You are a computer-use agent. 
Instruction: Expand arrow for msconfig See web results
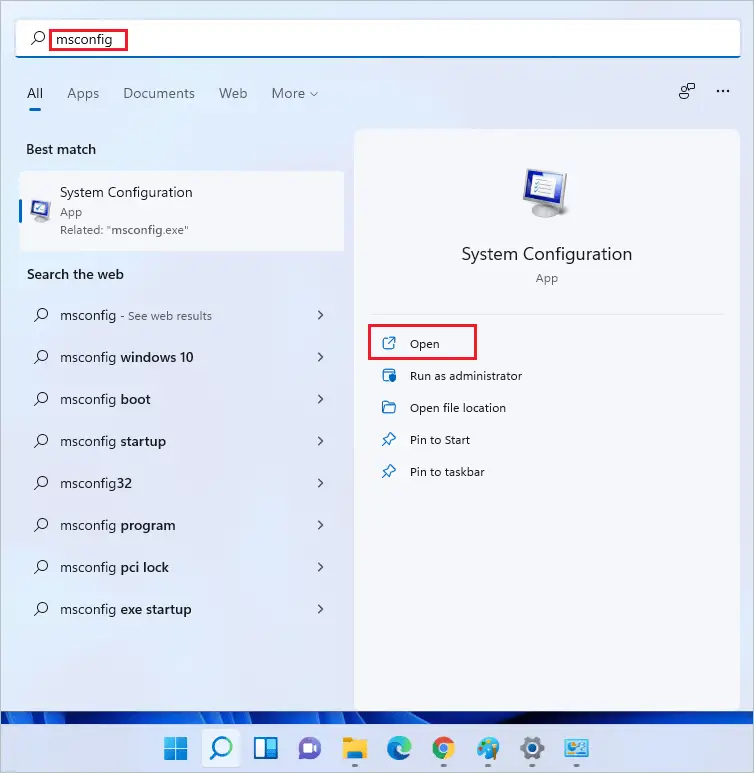point(321,315)
